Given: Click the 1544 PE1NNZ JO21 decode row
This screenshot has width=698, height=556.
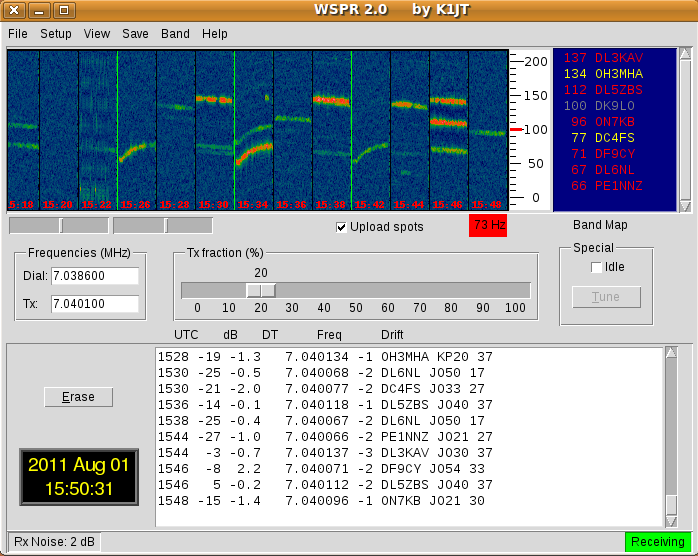Looking at the screenshot, I should point(325,437).
